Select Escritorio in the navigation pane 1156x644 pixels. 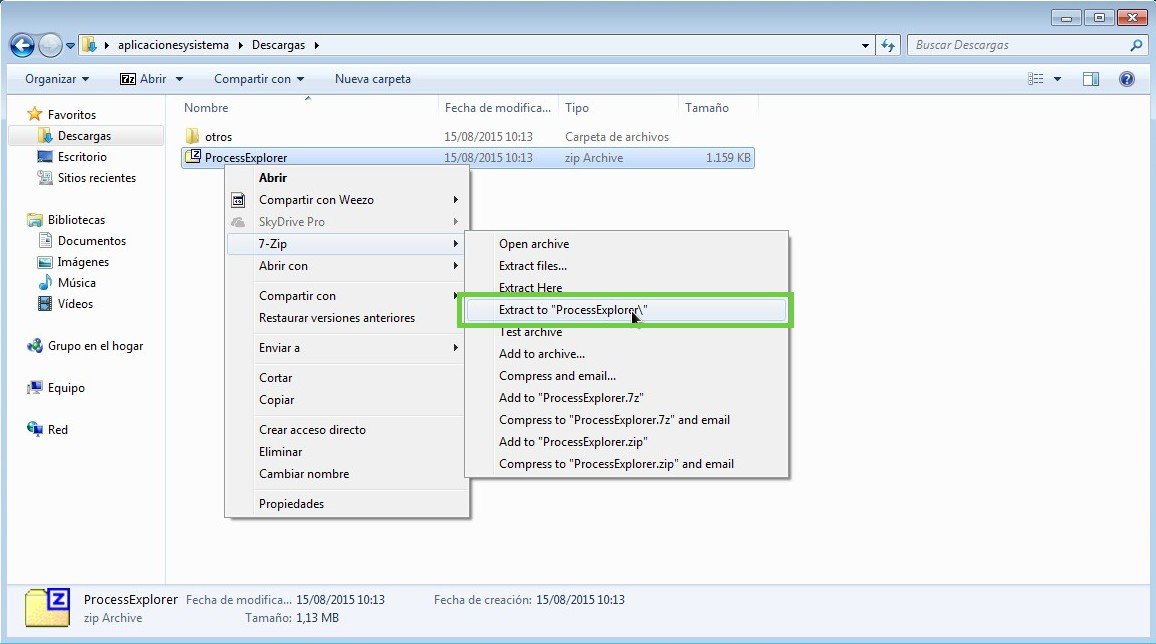[82, 156]
